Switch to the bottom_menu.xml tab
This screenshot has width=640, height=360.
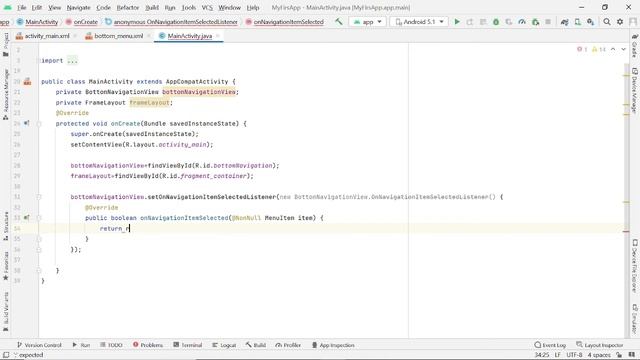pos(118,36)
